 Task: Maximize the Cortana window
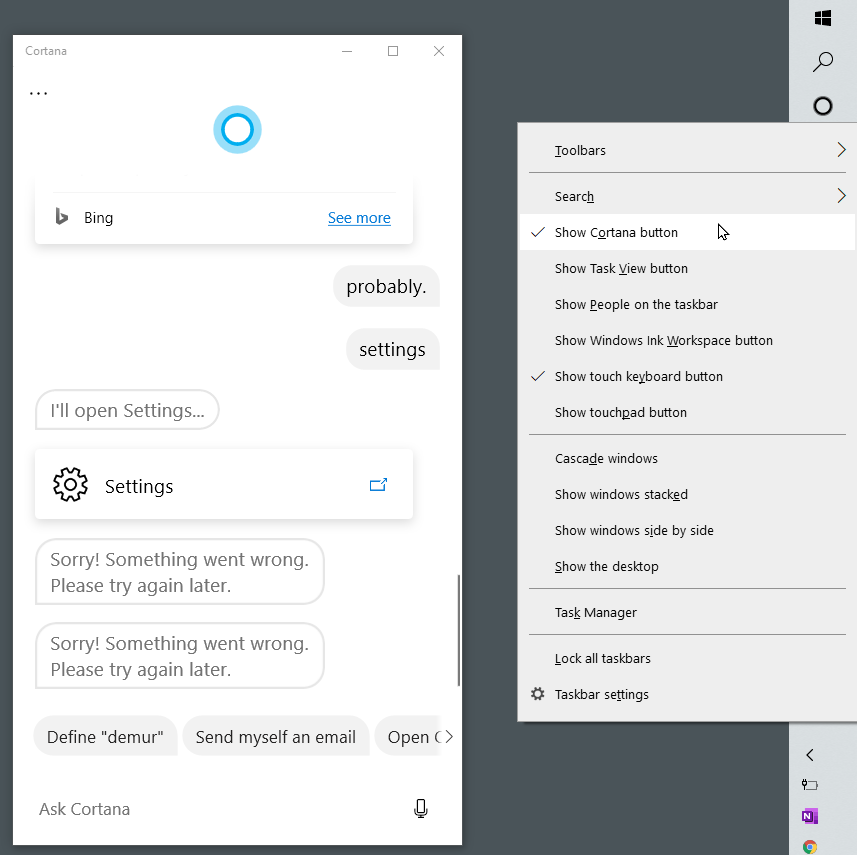coord(393,51)
